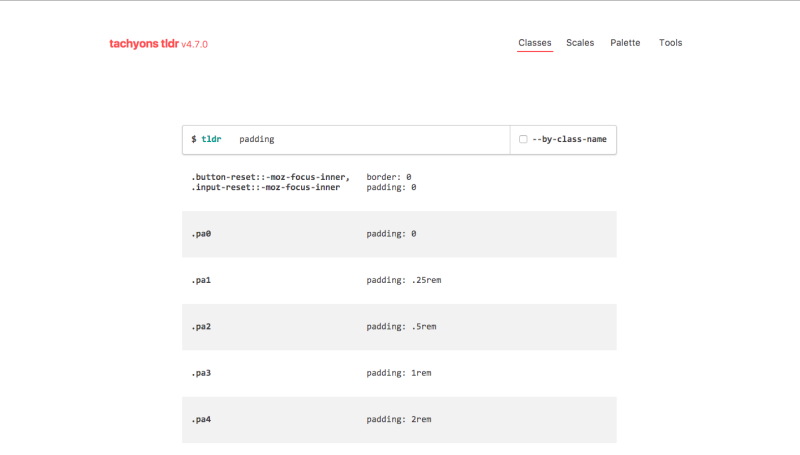800x455 pixels.
Task: Click 'padding: 0' in the .pa0 row
Action: [x=391, y=234]
